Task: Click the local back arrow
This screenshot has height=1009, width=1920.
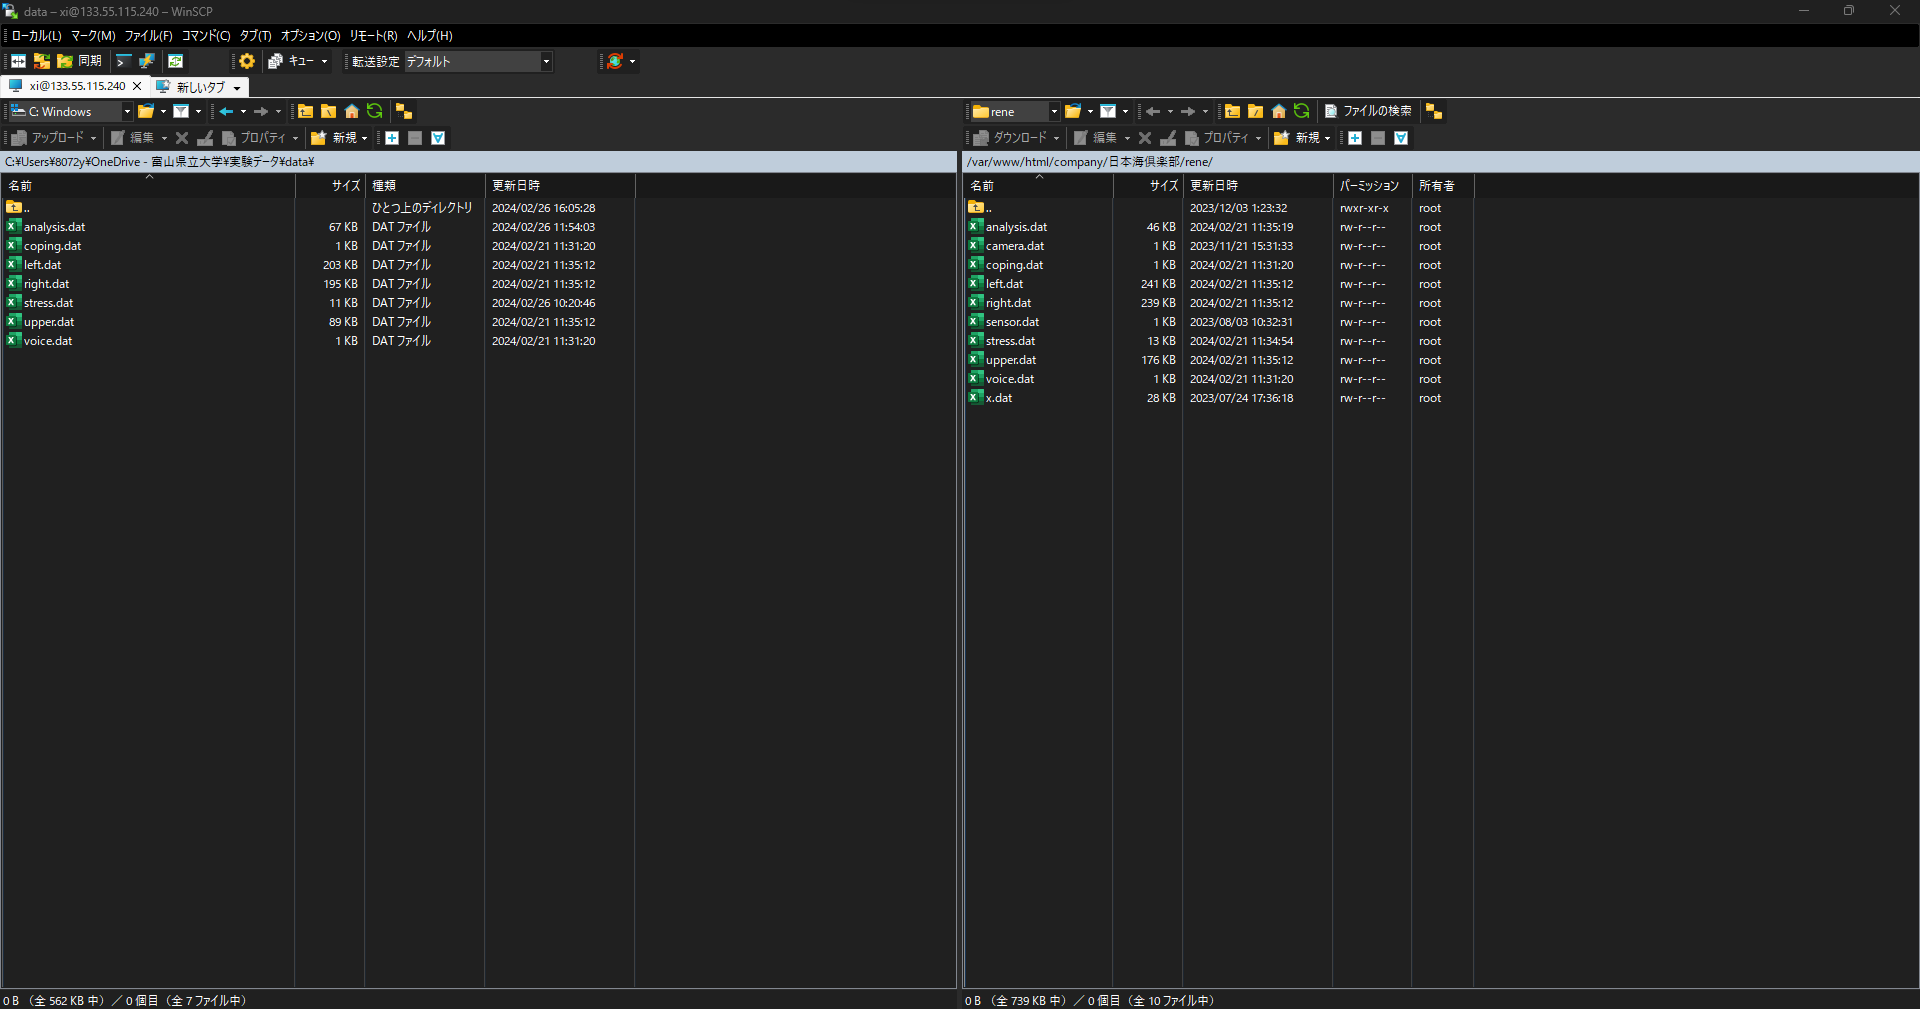Action: tap(226, 111)
